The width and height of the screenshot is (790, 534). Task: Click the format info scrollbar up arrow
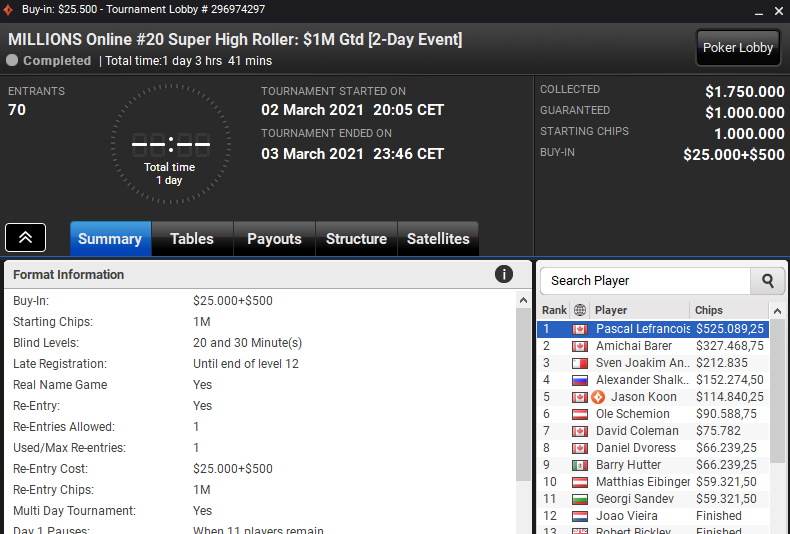click(x=523, y=300)
